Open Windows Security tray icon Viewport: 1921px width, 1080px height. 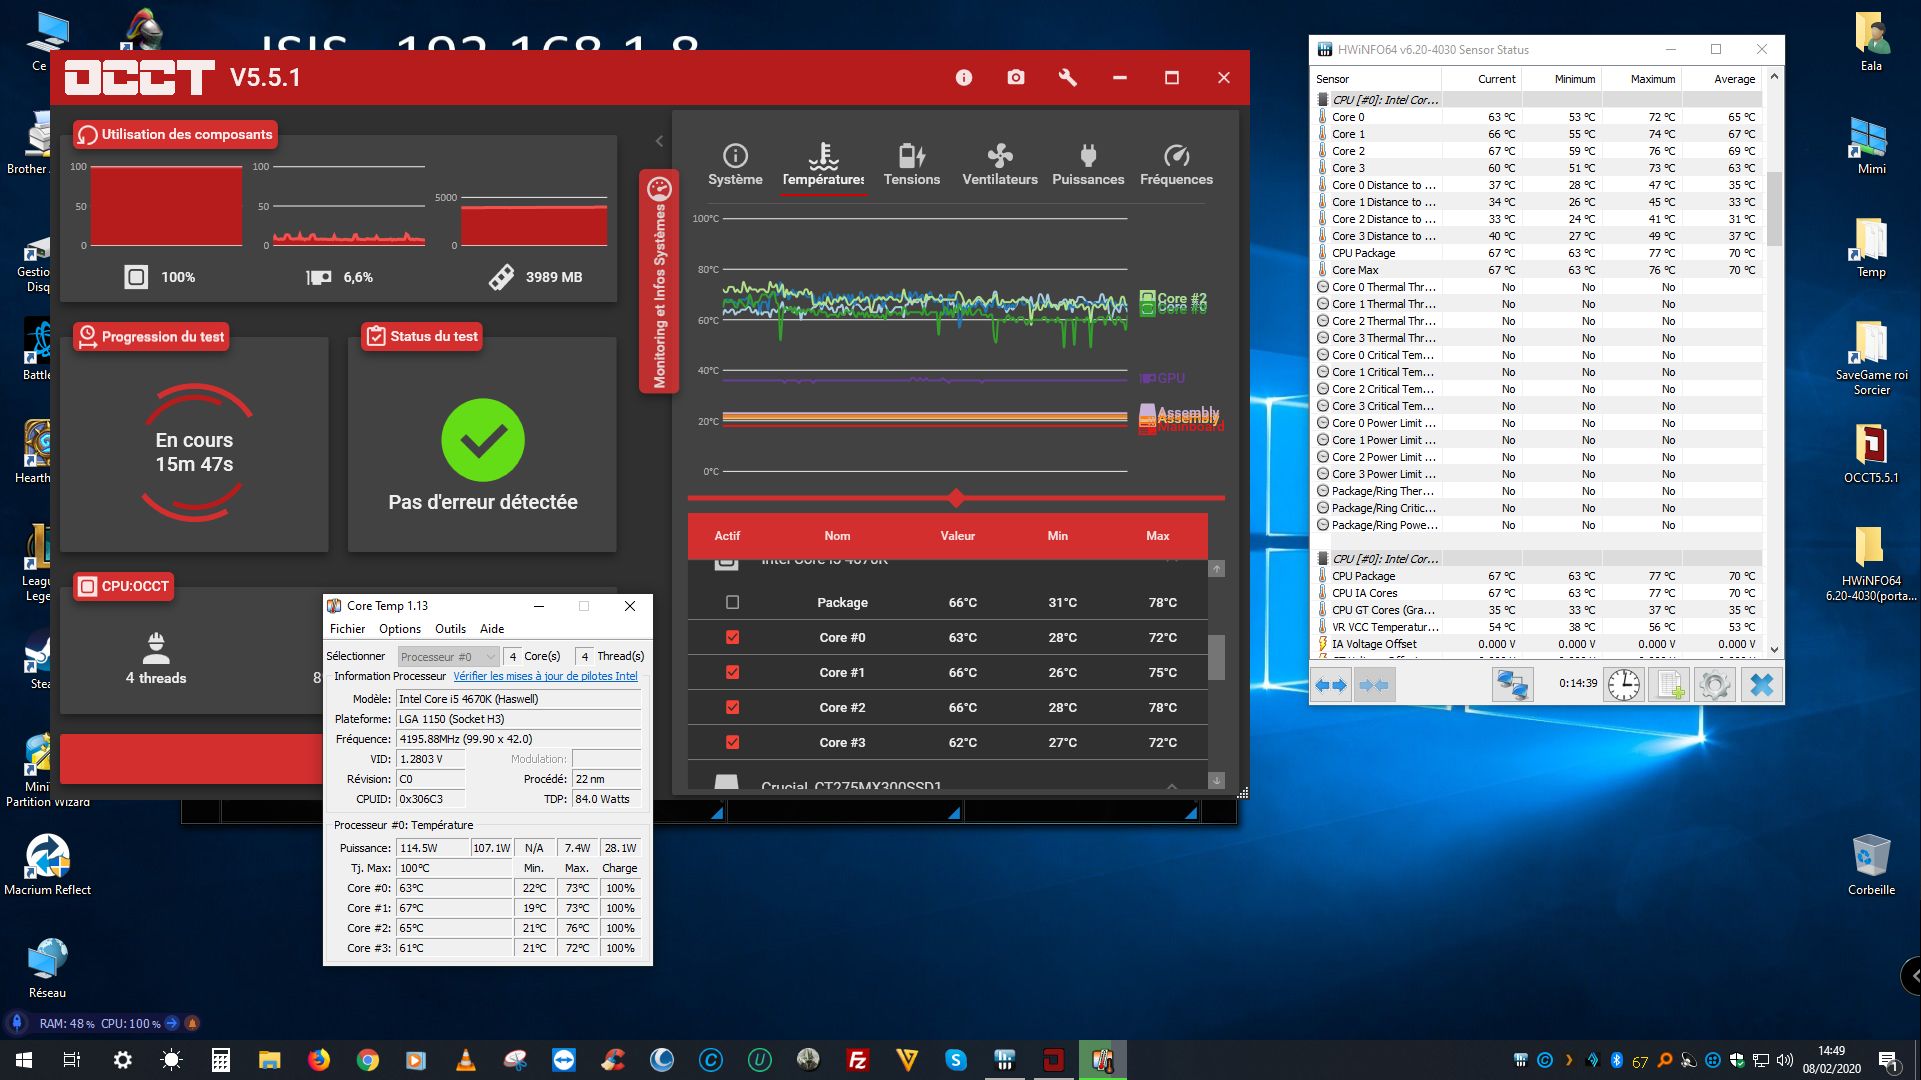click(x=1737, y=1060)
